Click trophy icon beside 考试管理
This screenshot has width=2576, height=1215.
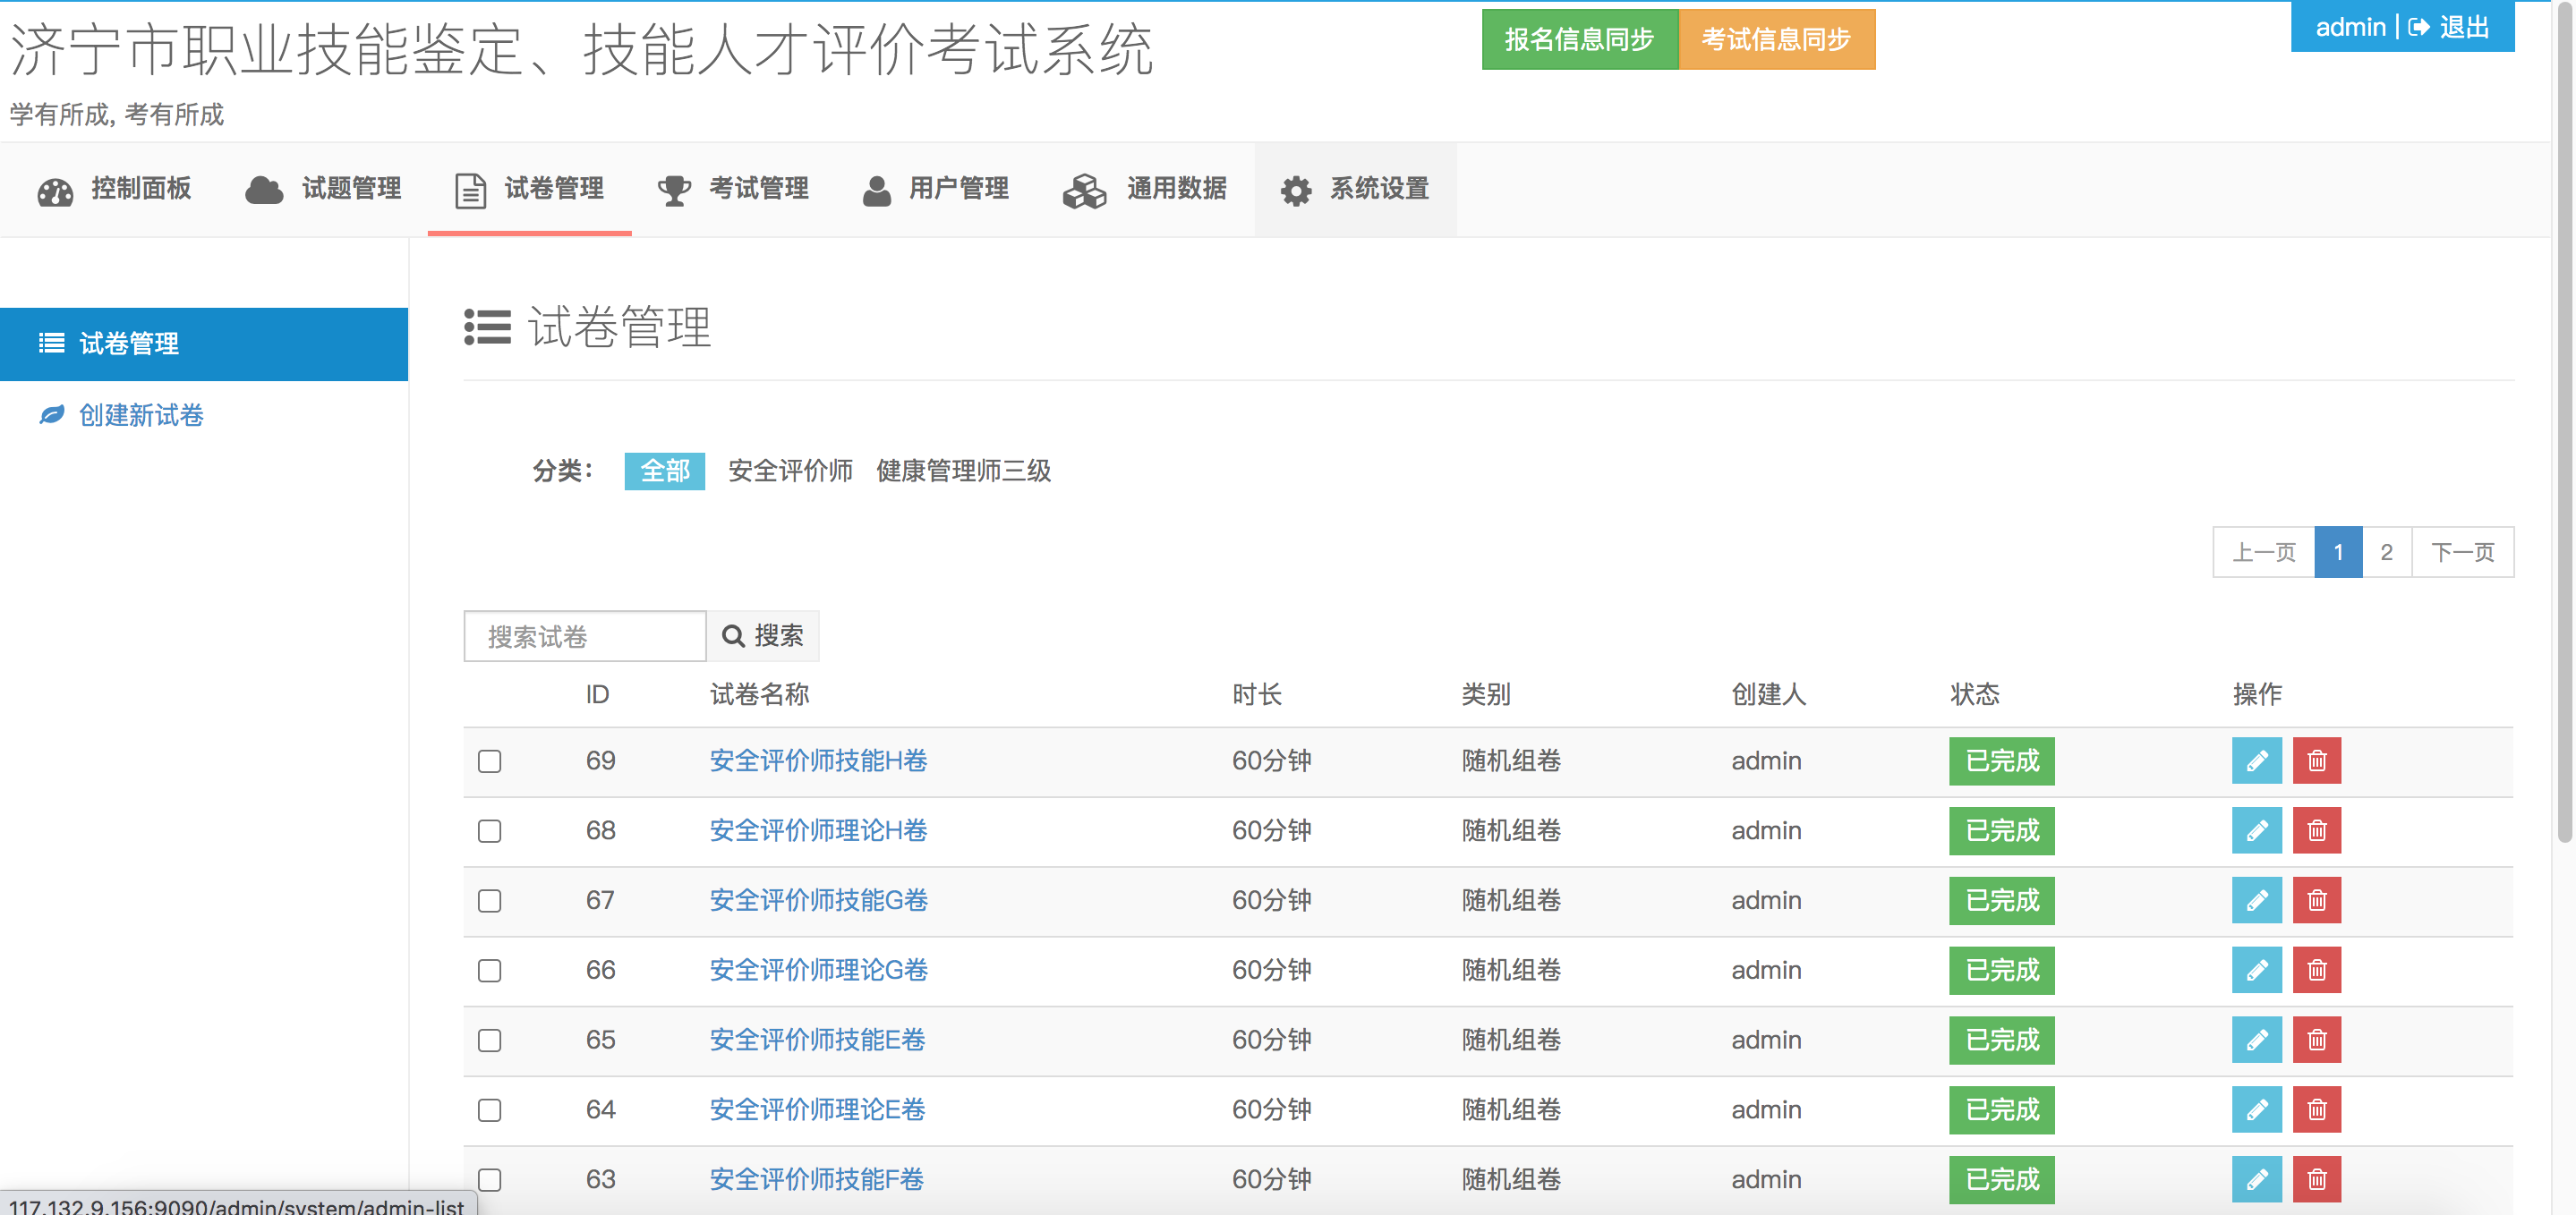(674, 190)
